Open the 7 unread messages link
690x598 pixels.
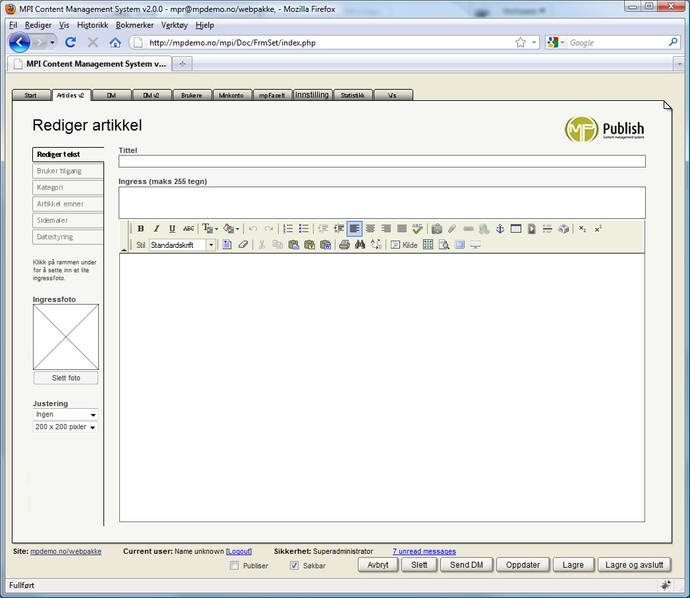coord(424,551)
